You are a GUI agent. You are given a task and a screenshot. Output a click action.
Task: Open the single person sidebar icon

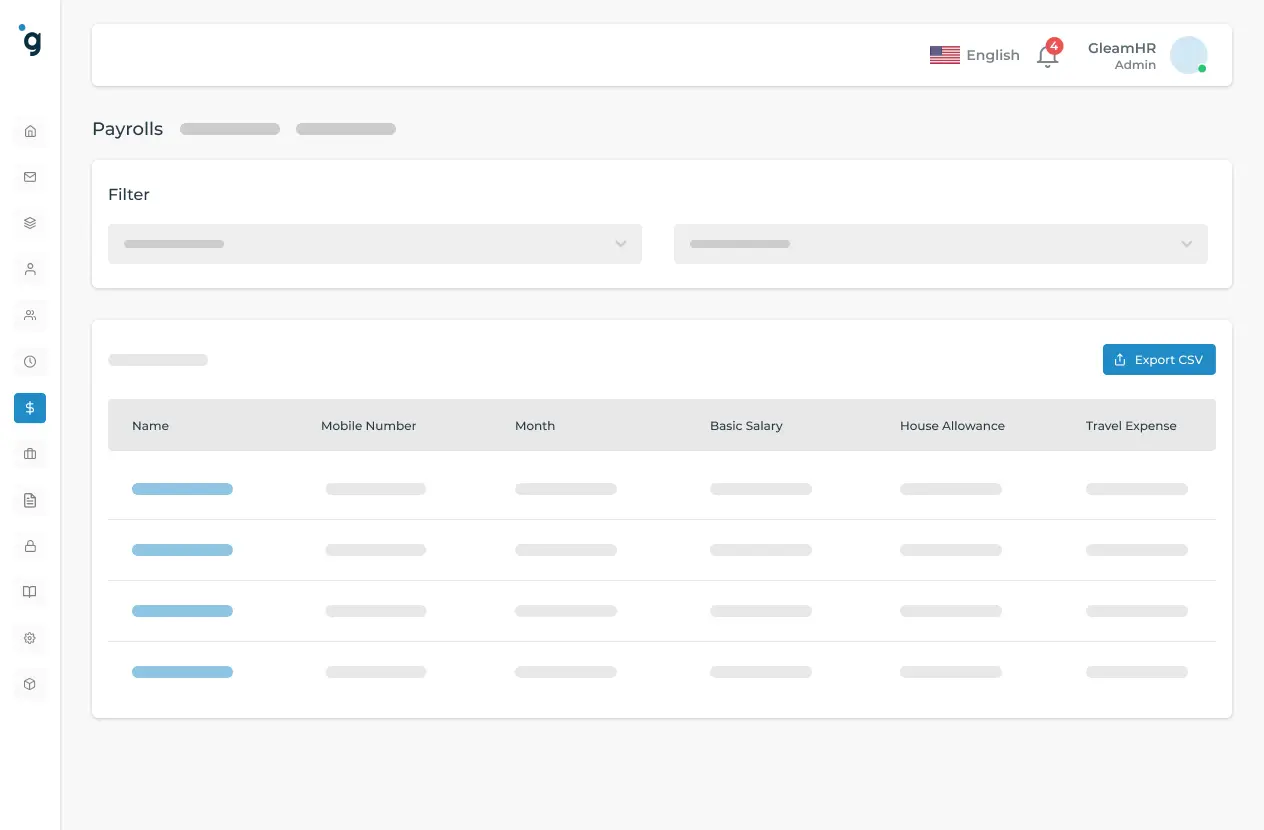pyautogui.click(x=30, y=269)
